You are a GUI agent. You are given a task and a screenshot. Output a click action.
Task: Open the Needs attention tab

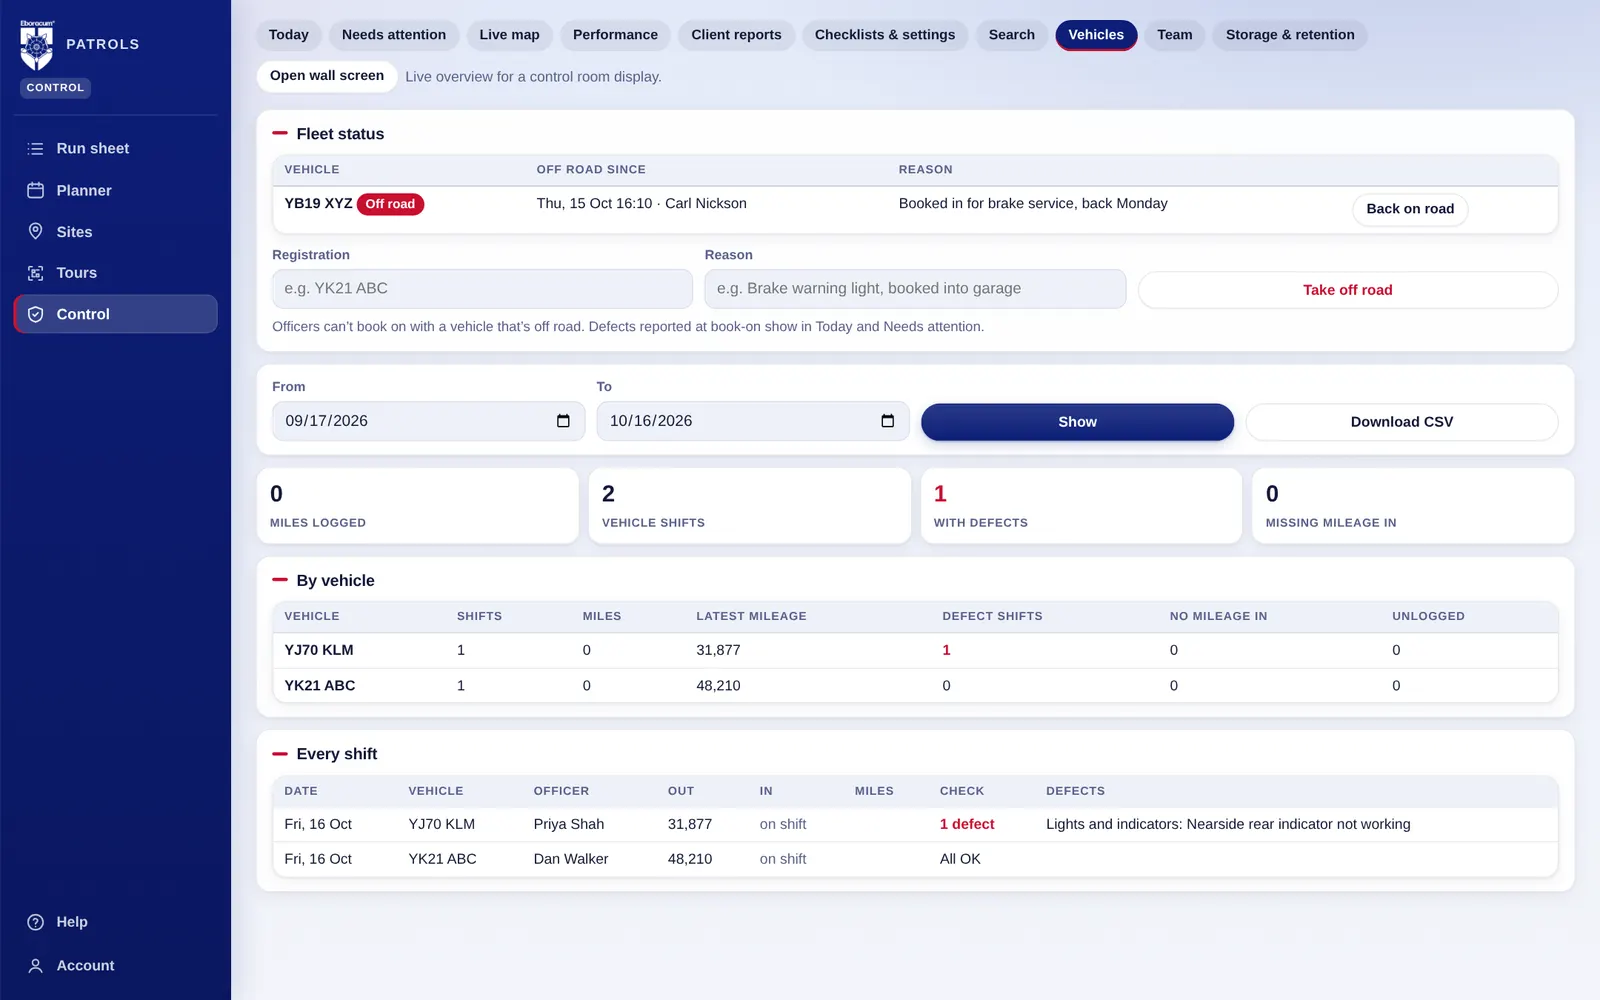pos(394,35)
